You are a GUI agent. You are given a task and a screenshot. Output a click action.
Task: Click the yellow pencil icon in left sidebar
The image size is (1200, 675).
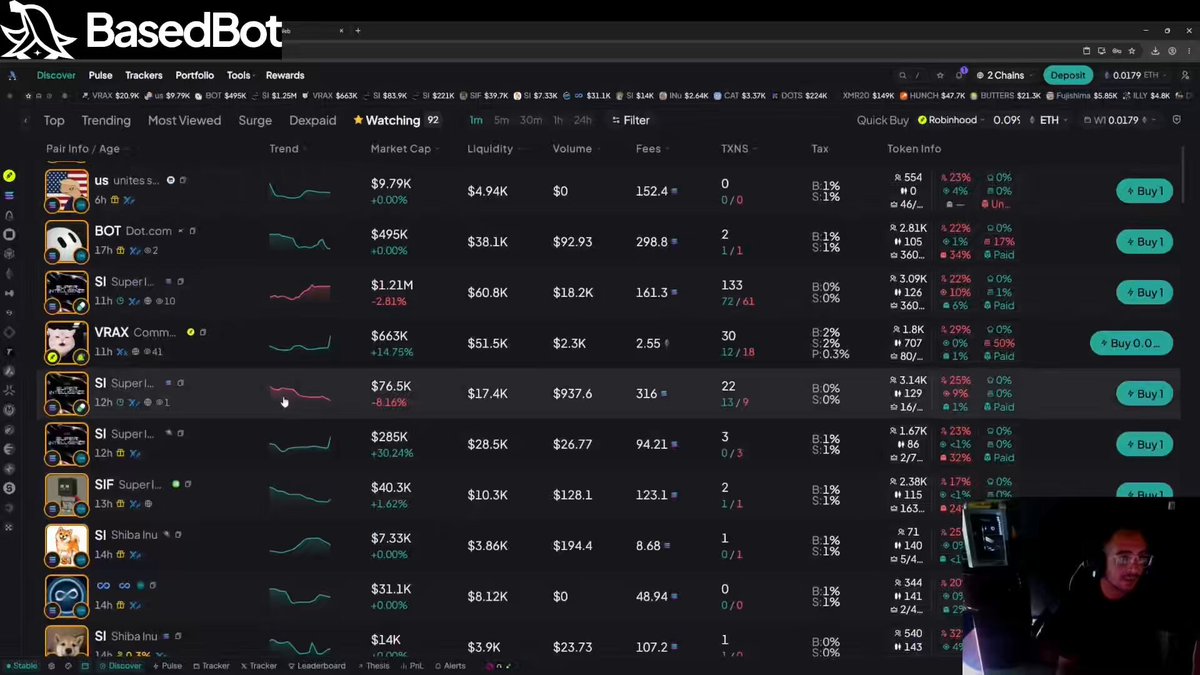[9, 175]
